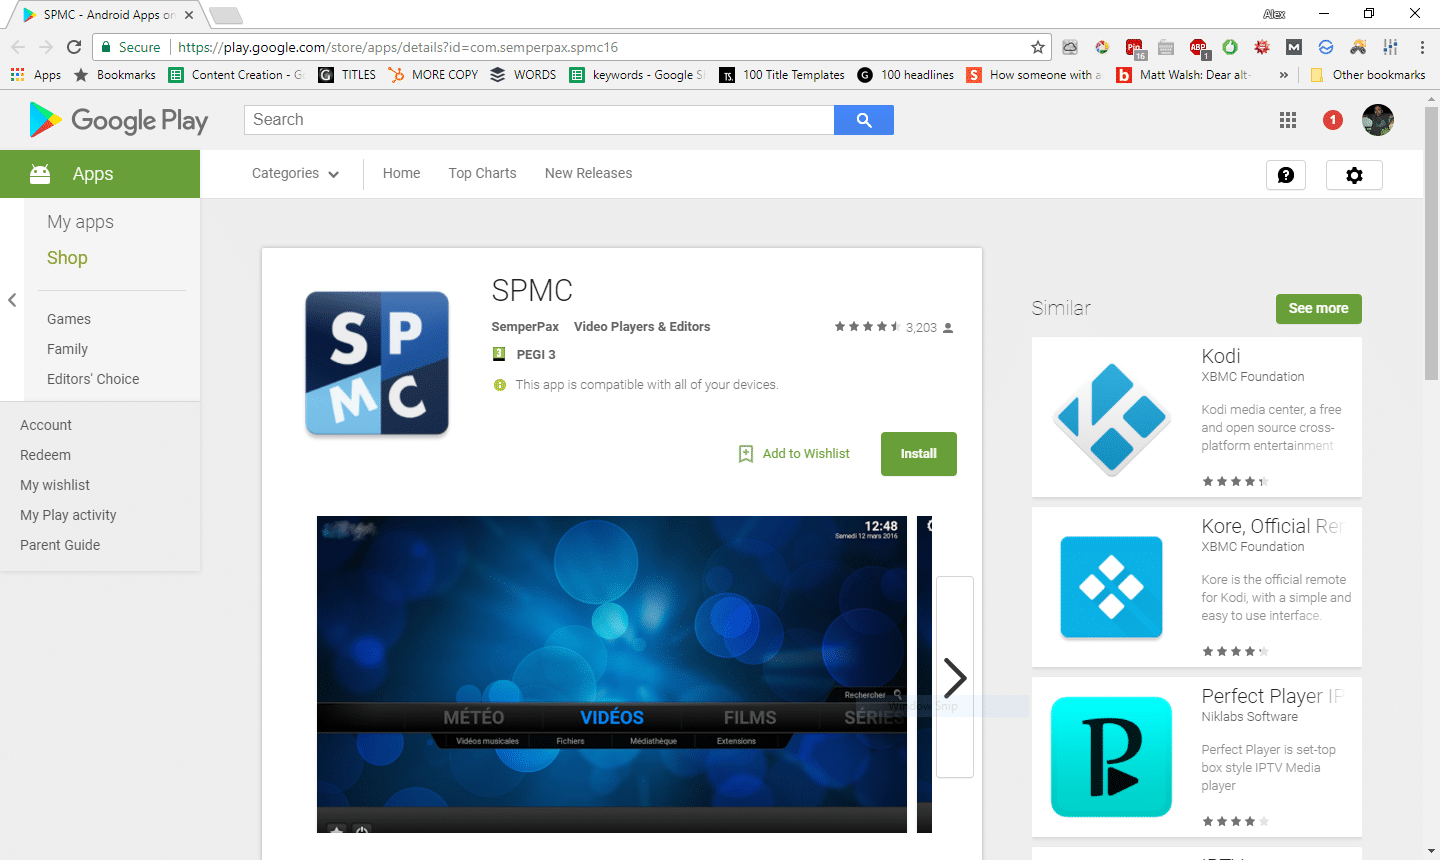The width and height of the screenshot is (1440, 860).
Task: Open the Top Charts tab
Action: coord(482,173)
